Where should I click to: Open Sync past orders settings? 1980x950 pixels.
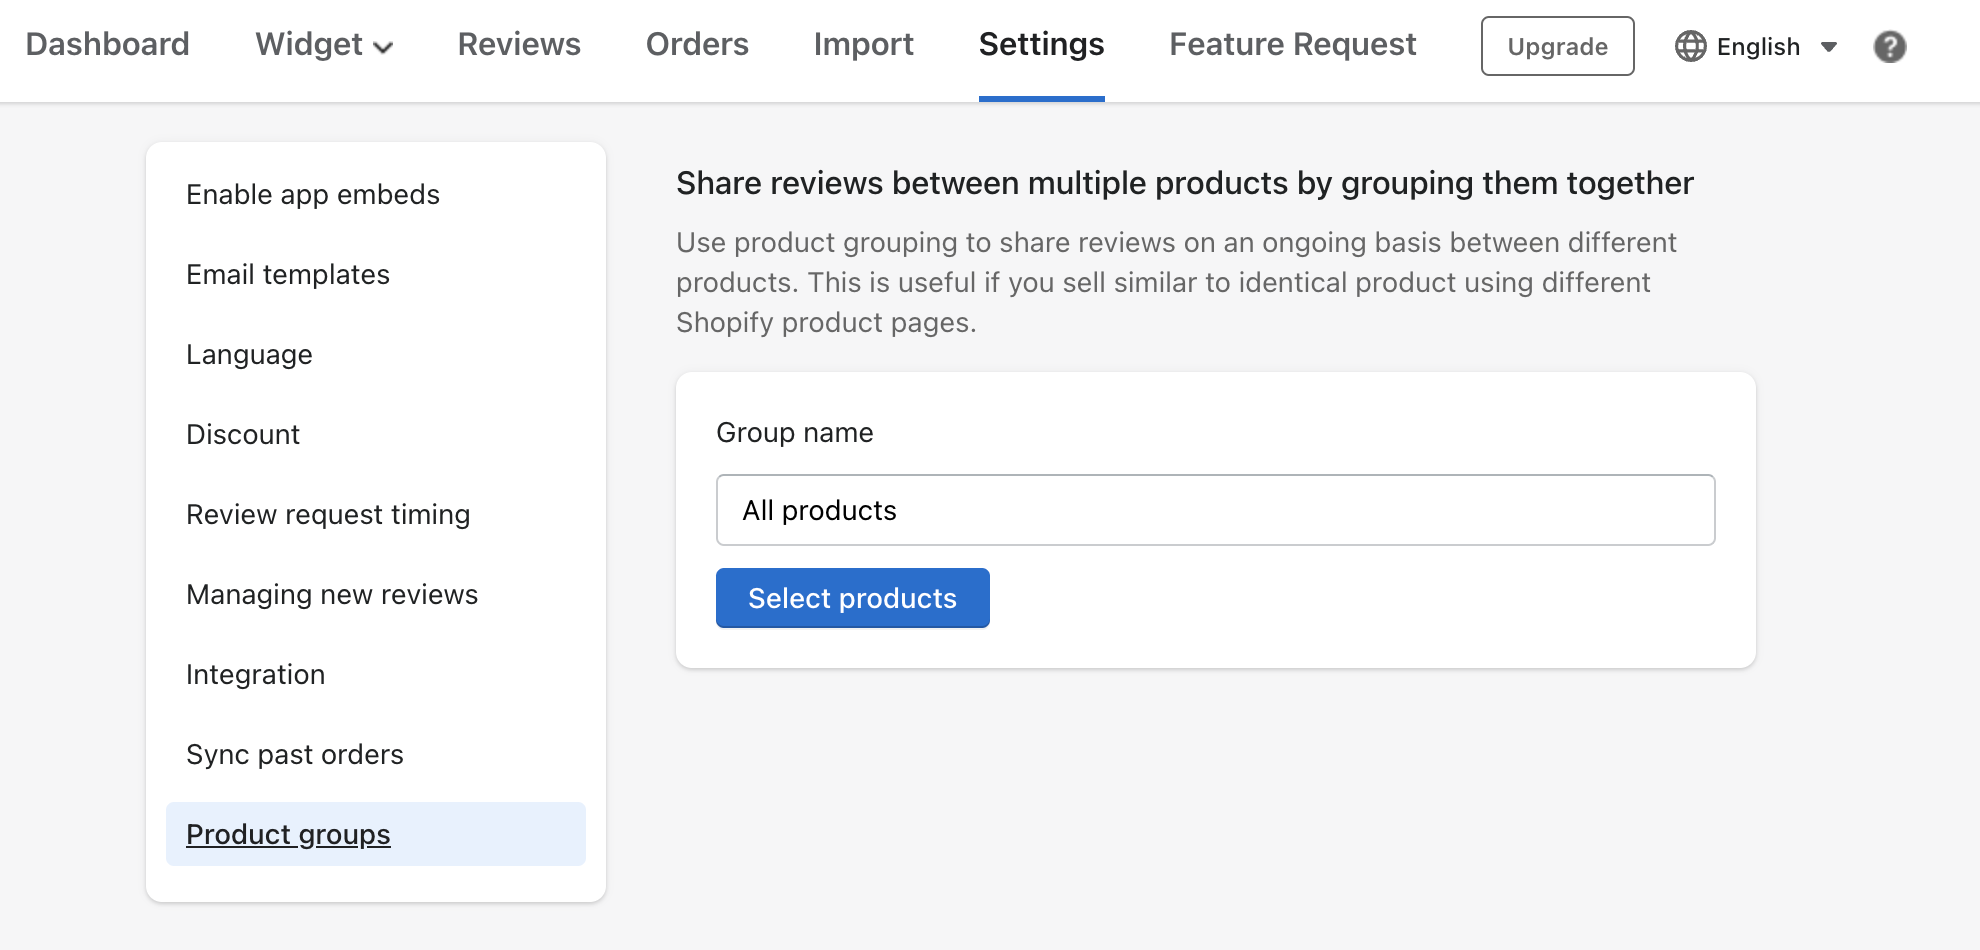[295, 754]
